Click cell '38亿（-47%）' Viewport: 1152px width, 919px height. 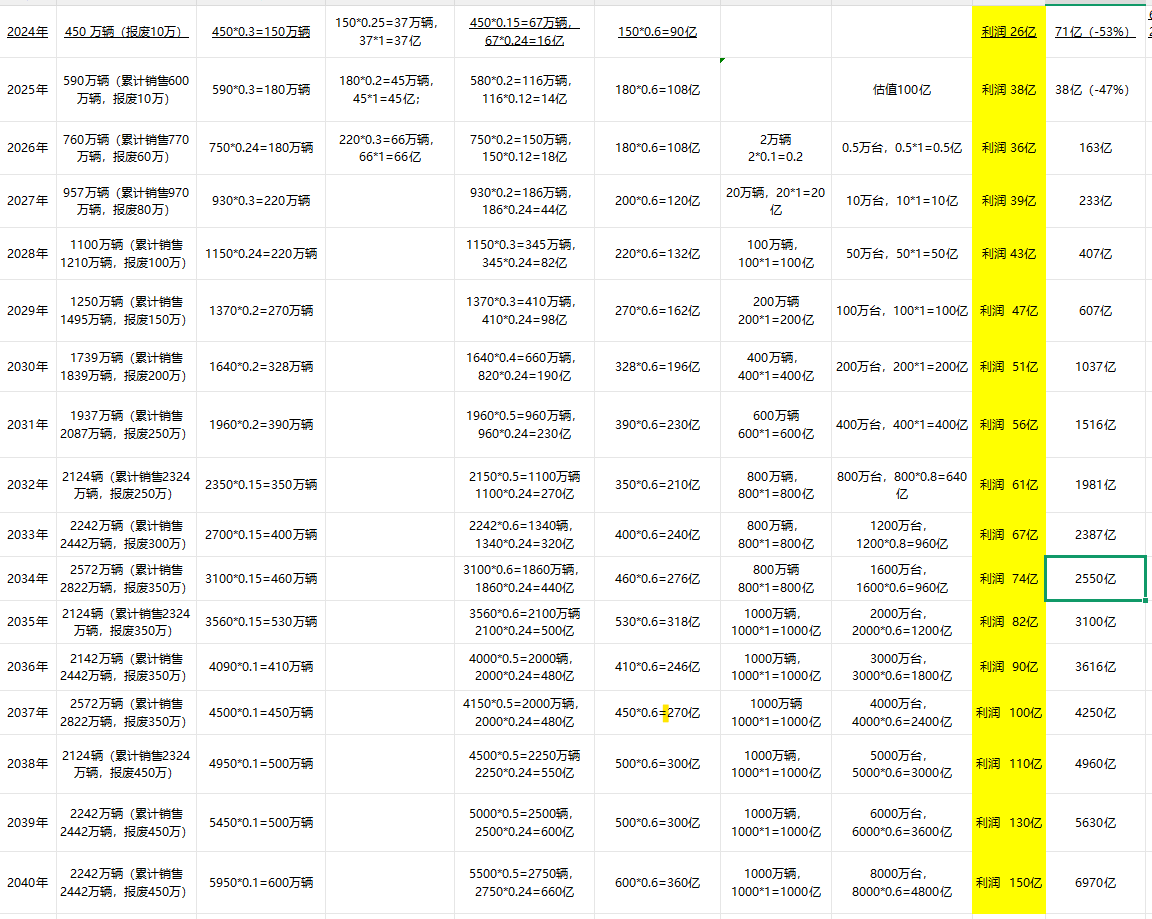1095,90
